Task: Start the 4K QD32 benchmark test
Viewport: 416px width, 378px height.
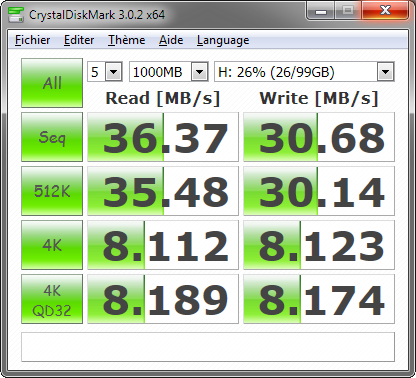Action: (52, 299)
